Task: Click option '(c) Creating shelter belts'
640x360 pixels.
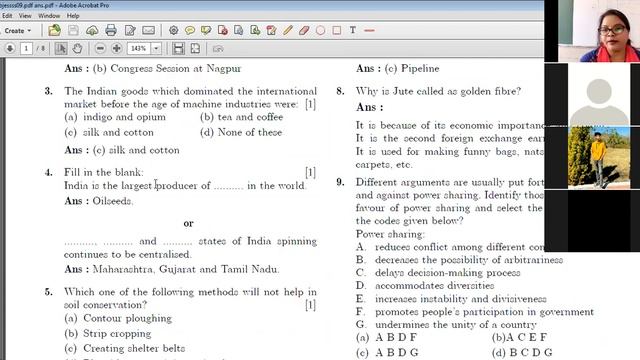Action: (x=124, y=348)
